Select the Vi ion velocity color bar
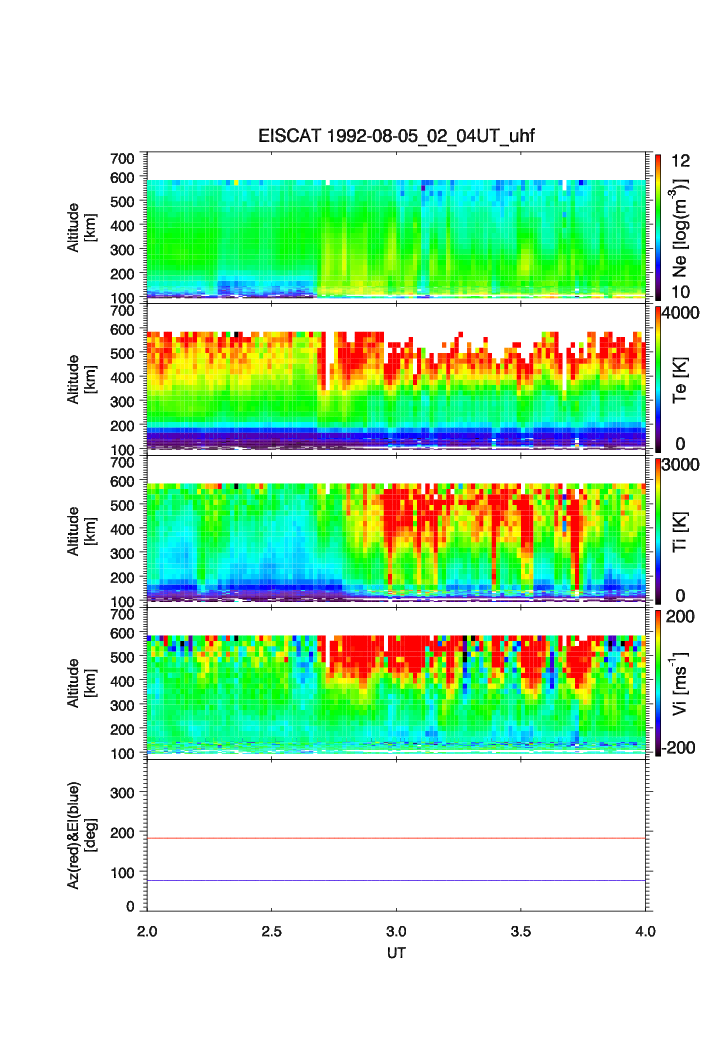Image resolution: width=708 pixels, height=1063 pixels. point(658,682)
